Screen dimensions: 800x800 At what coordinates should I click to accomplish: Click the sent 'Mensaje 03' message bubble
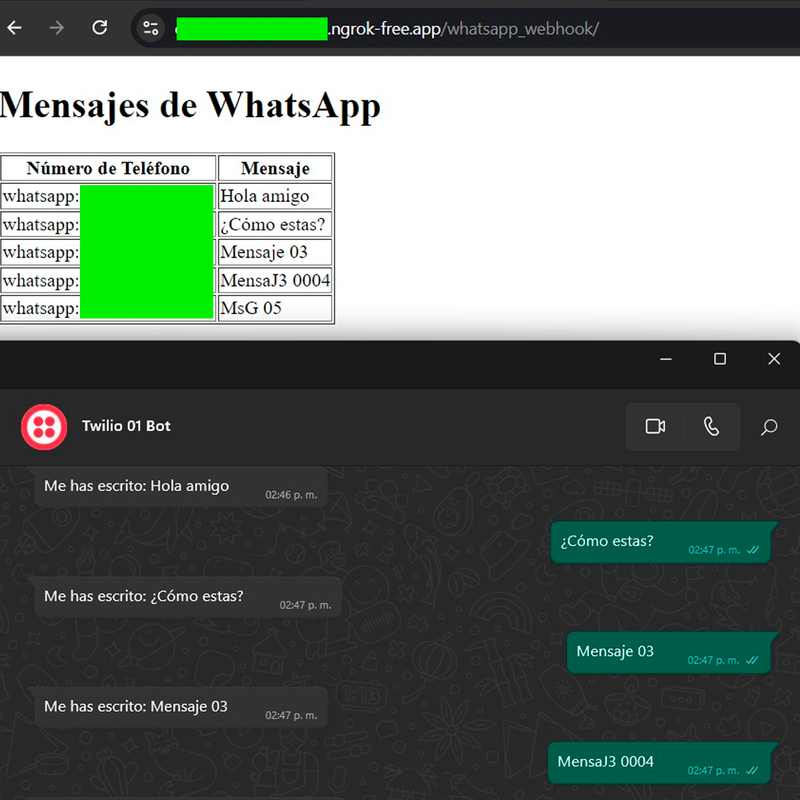point(669,653)
